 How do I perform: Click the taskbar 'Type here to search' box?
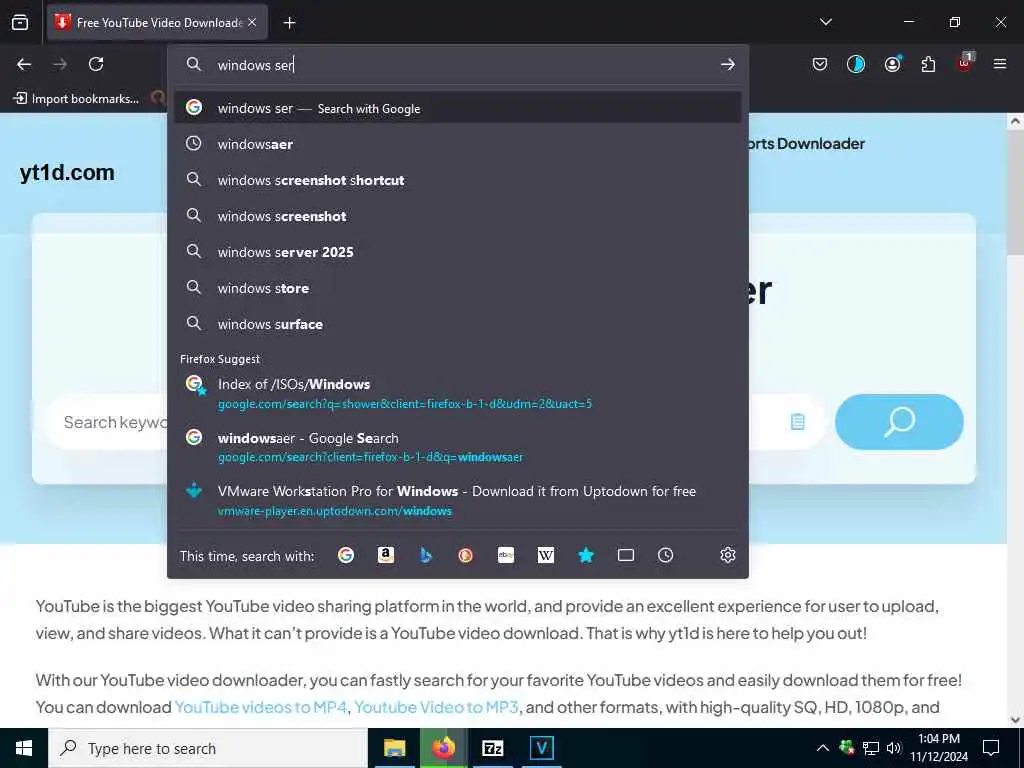(x=208, y=748)
